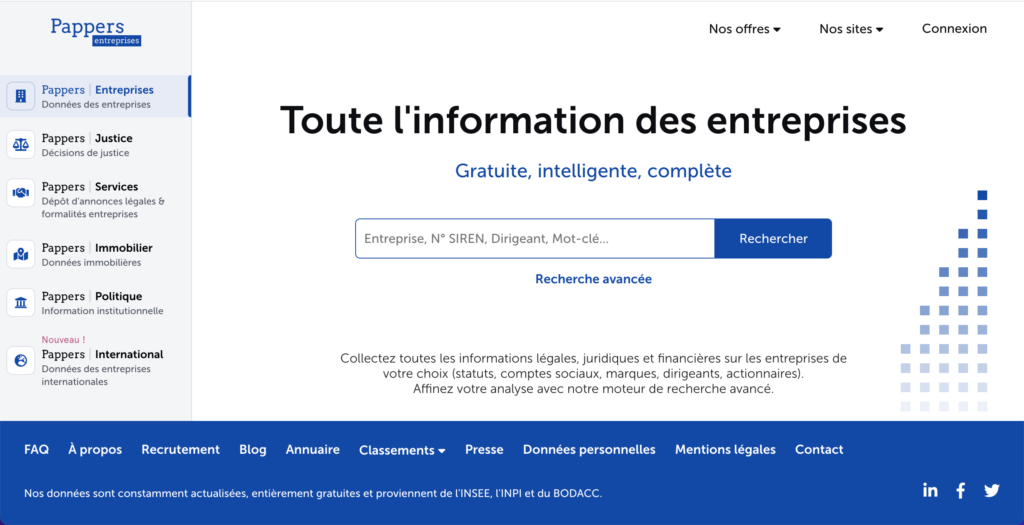Open the FAQ footer link
Screen dimensions: 1024x525
pos(36,450)
